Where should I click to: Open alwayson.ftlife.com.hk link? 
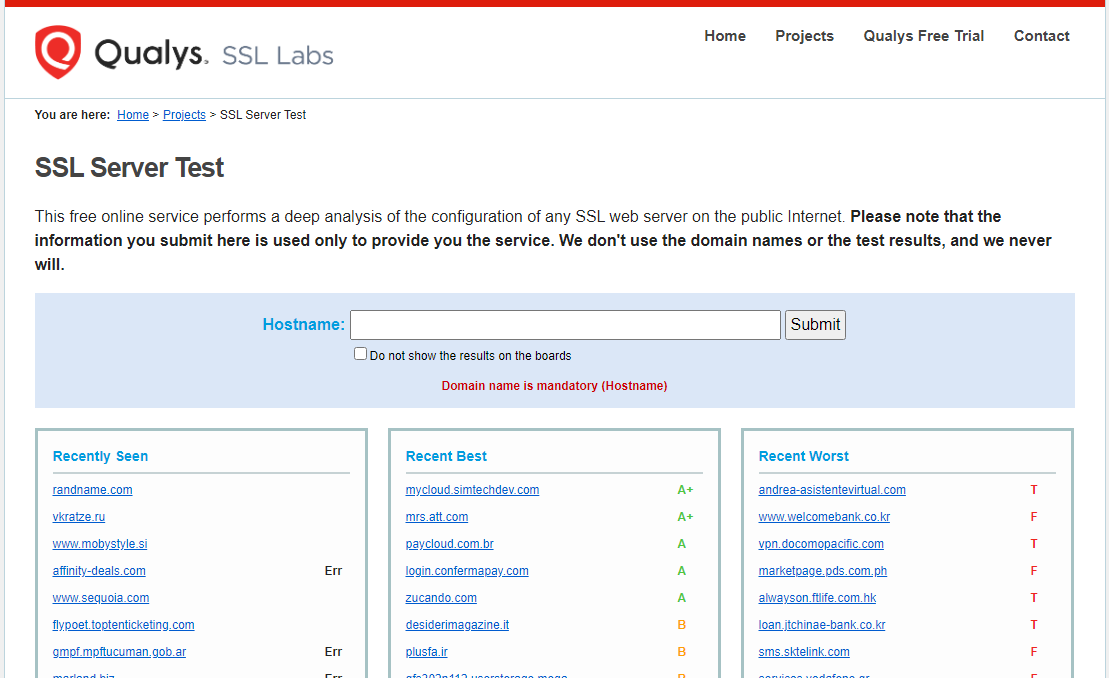(817, 597)
